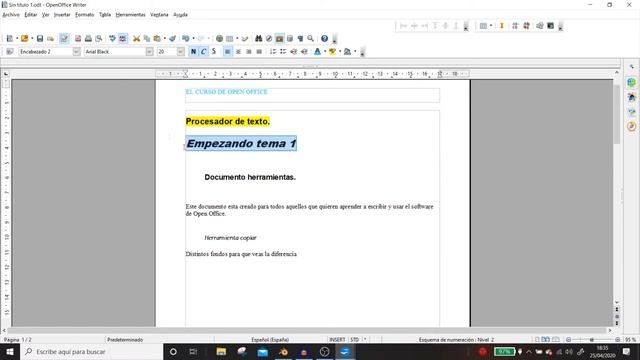
Task: Toggle Italic (C) formatting
Action: (203, 51)
